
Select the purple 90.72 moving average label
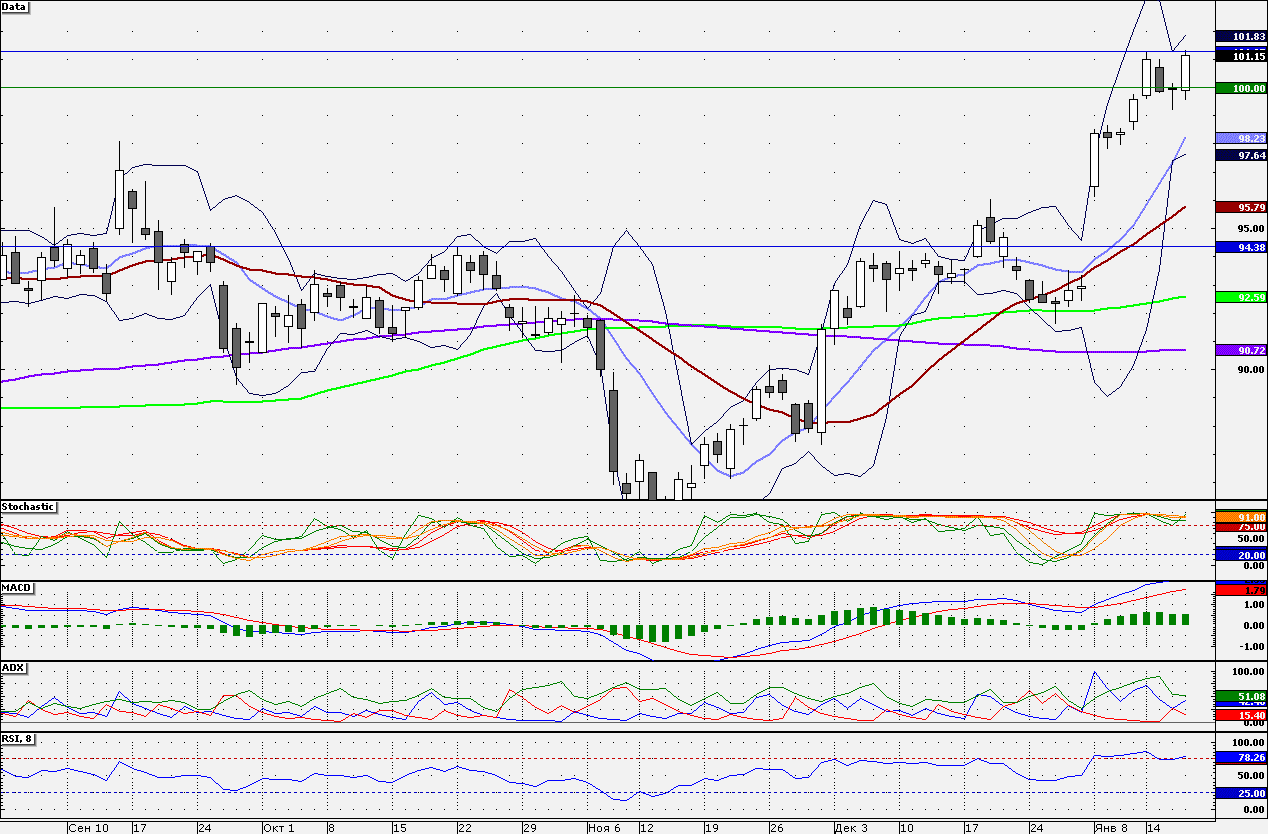(x=1240, y=350)
